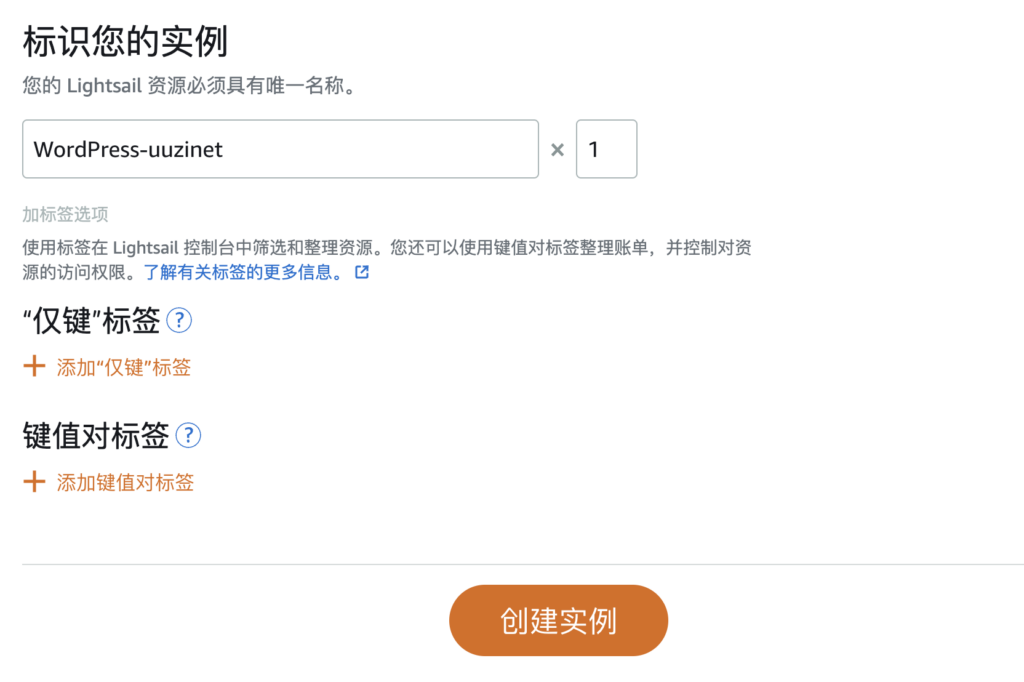Screen dimensions: 1024x682
Task: Click 添加键值对标签 link text
Action: tap(125, 483)
